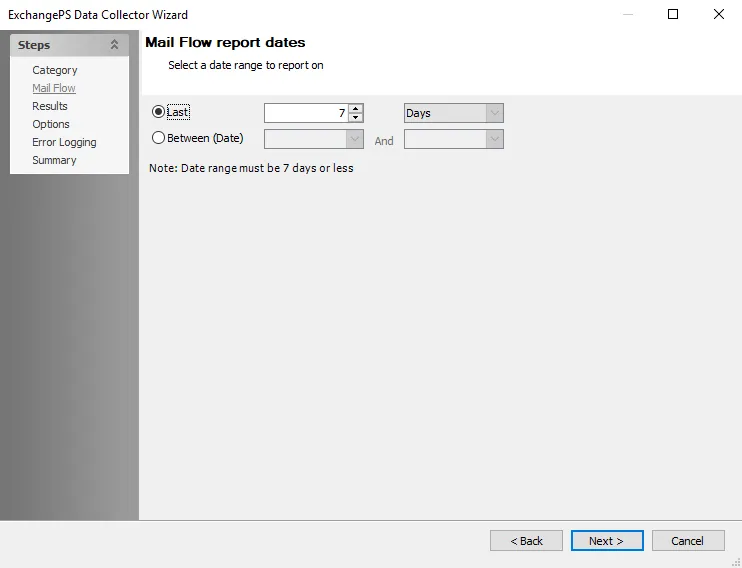Select the Summary step

(x=54, y=160)
